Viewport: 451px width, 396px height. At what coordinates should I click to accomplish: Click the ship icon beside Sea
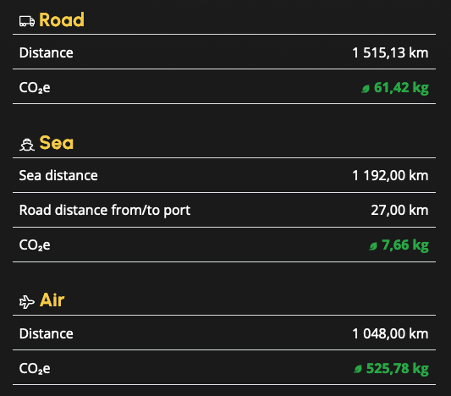tap(27, 145)
